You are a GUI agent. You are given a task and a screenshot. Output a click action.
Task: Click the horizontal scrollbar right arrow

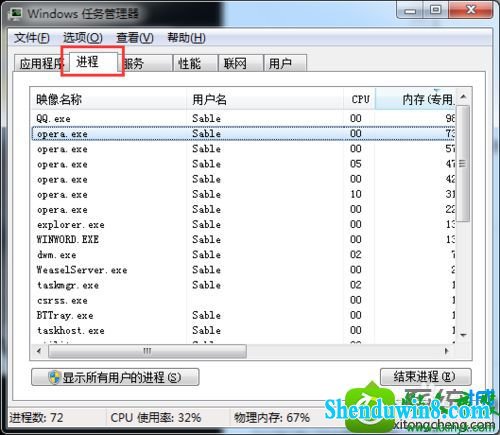click(447, 351)
